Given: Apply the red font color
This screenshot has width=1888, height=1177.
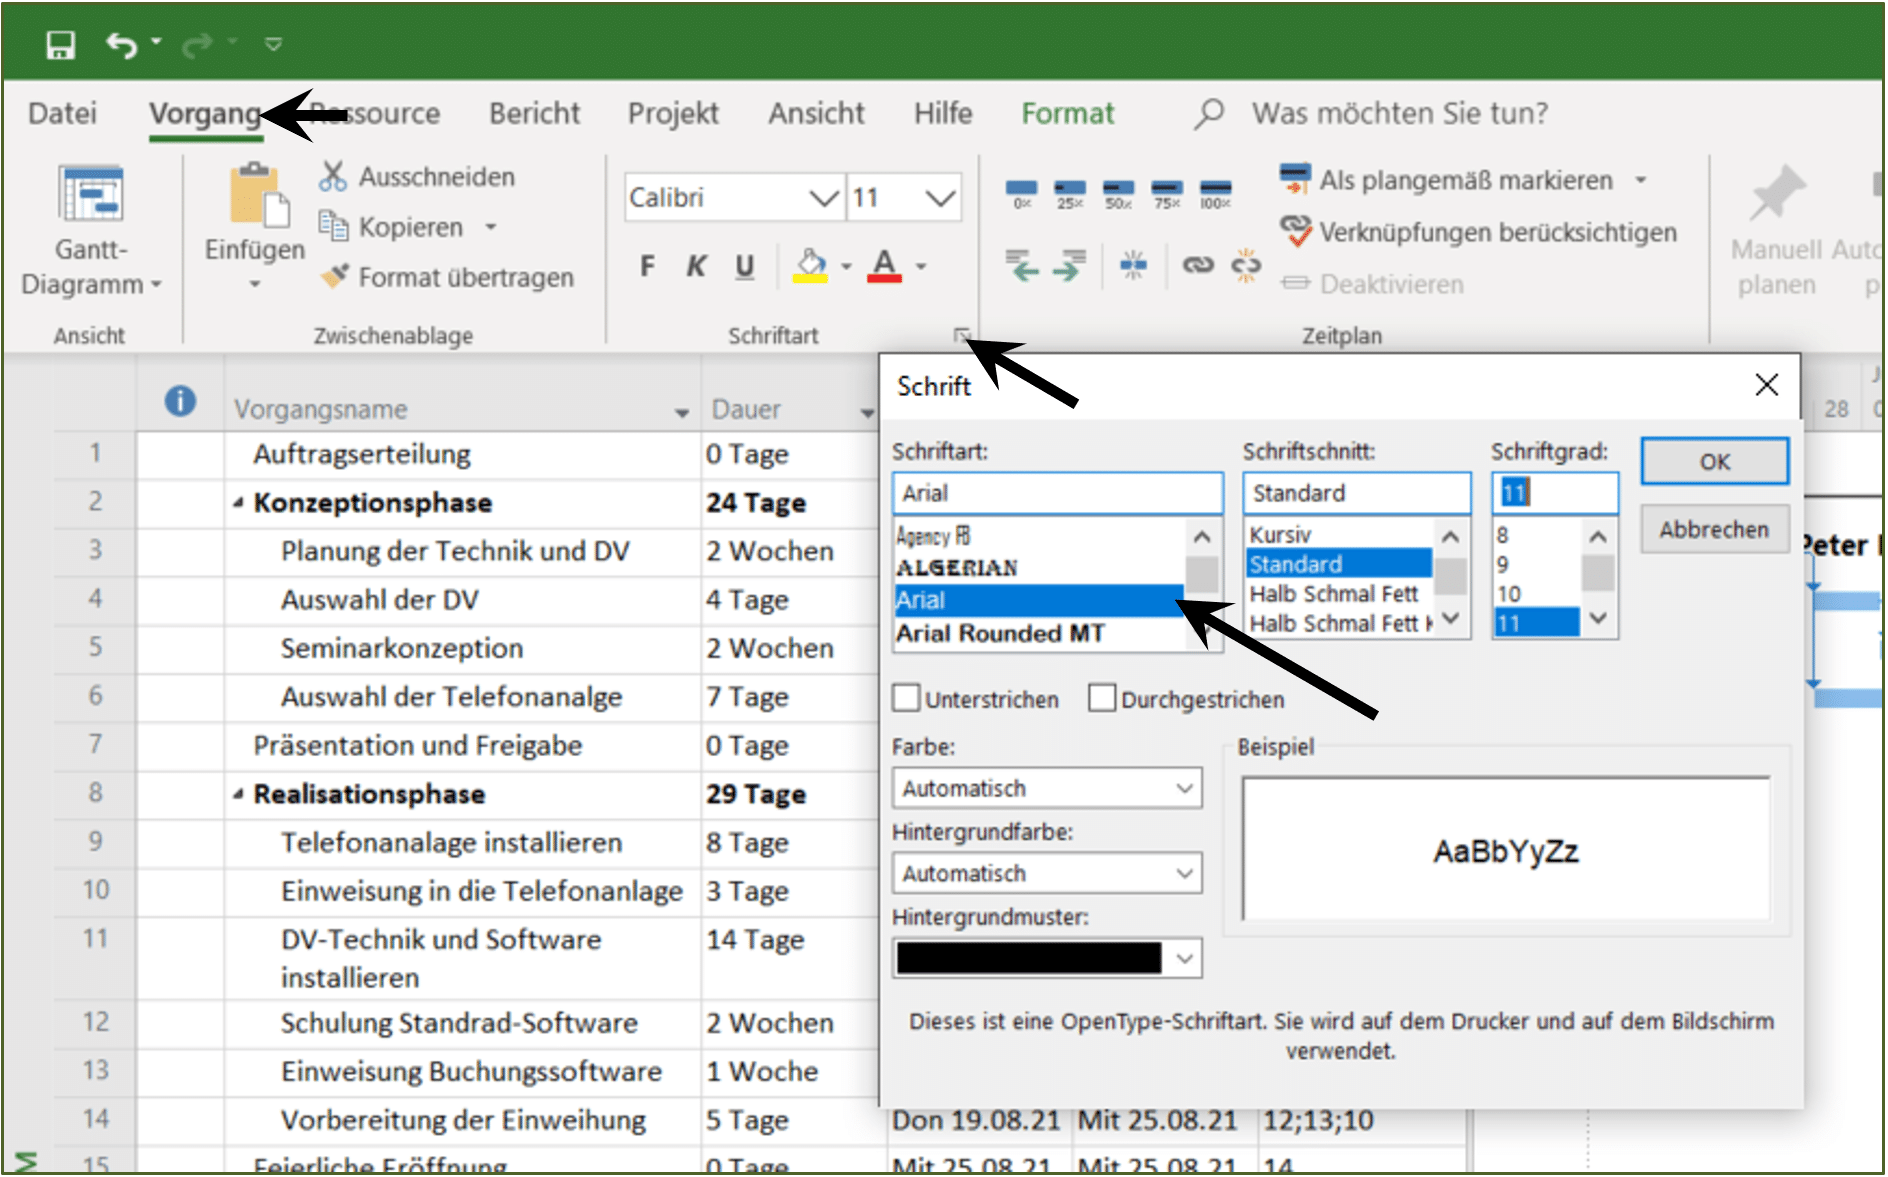Looking at the screenshot, I should click(884, 266).
